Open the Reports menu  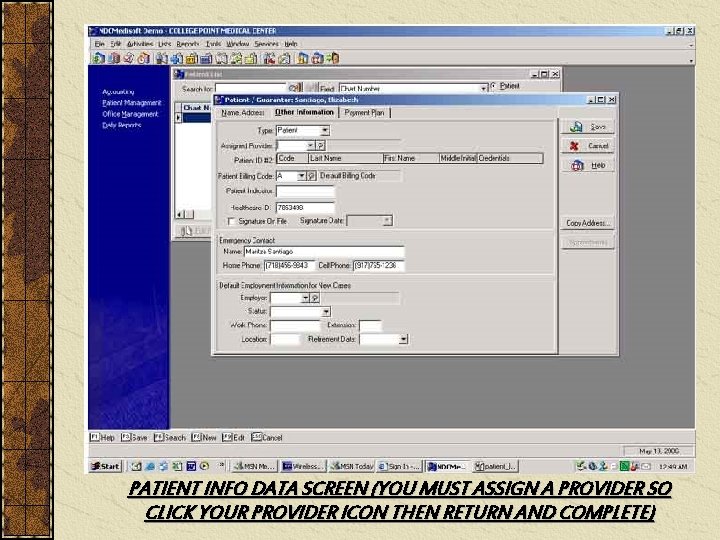[188, 44]
